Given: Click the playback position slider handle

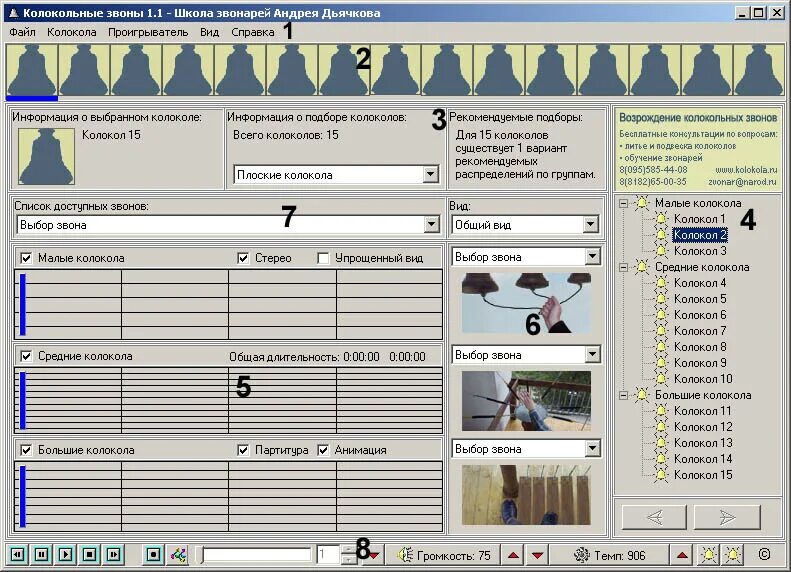Looking at the screenshot, I should (200, 555).
